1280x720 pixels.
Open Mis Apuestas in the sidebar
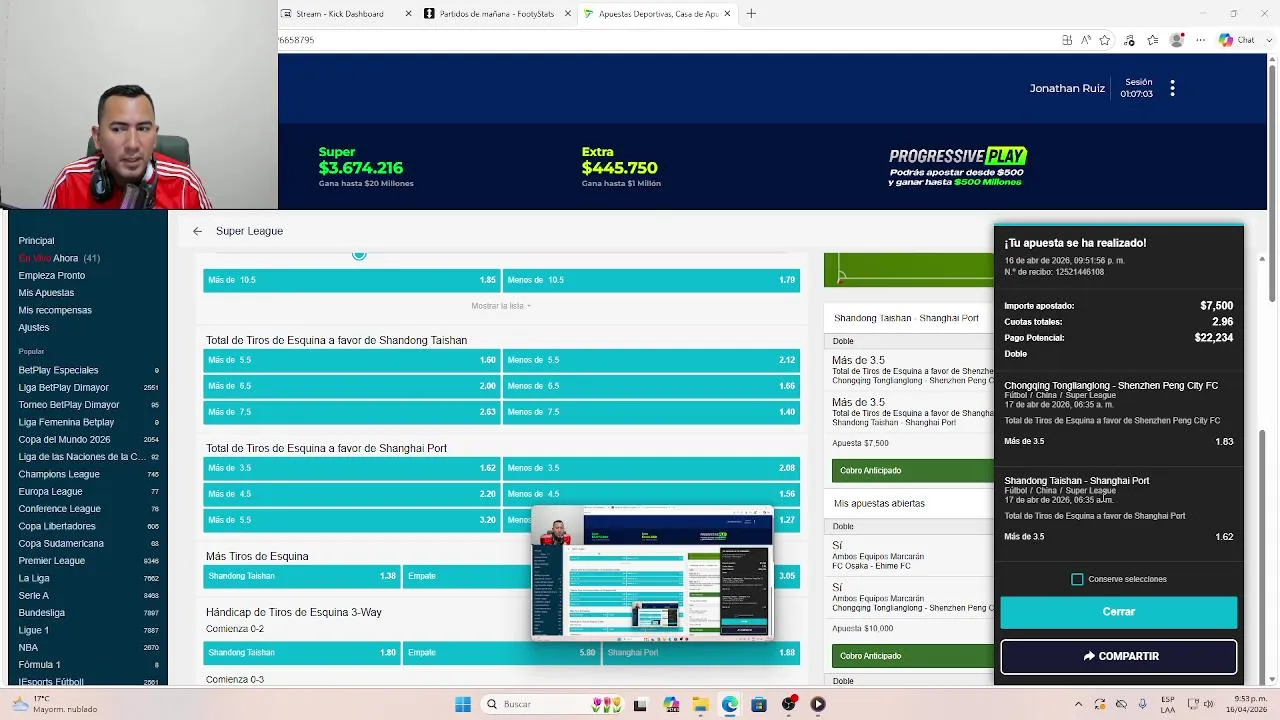click(x=46, y=293)
